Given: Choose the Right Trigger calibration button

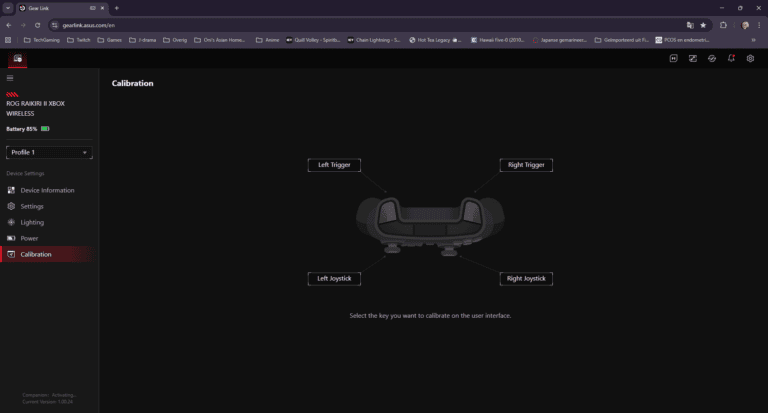Looking at the screenshot, I should coord(526,164).
